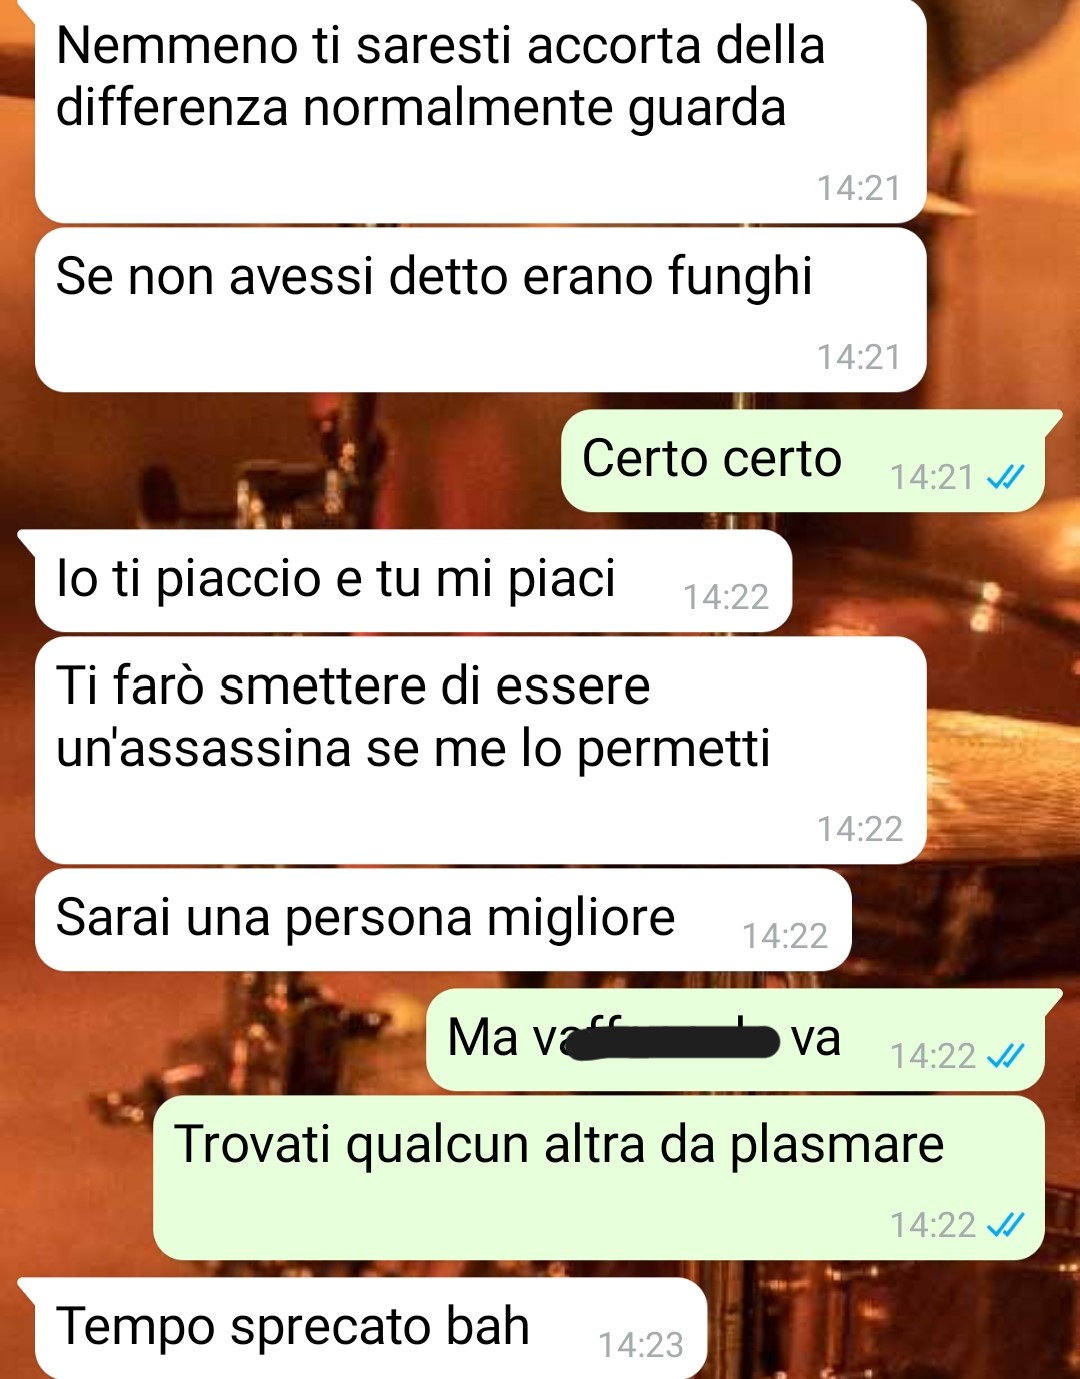This screenshot has height=1379, width=1080.
Task: Tap the 'Ti farò smettere di essere' message
Action: (480, 750)
